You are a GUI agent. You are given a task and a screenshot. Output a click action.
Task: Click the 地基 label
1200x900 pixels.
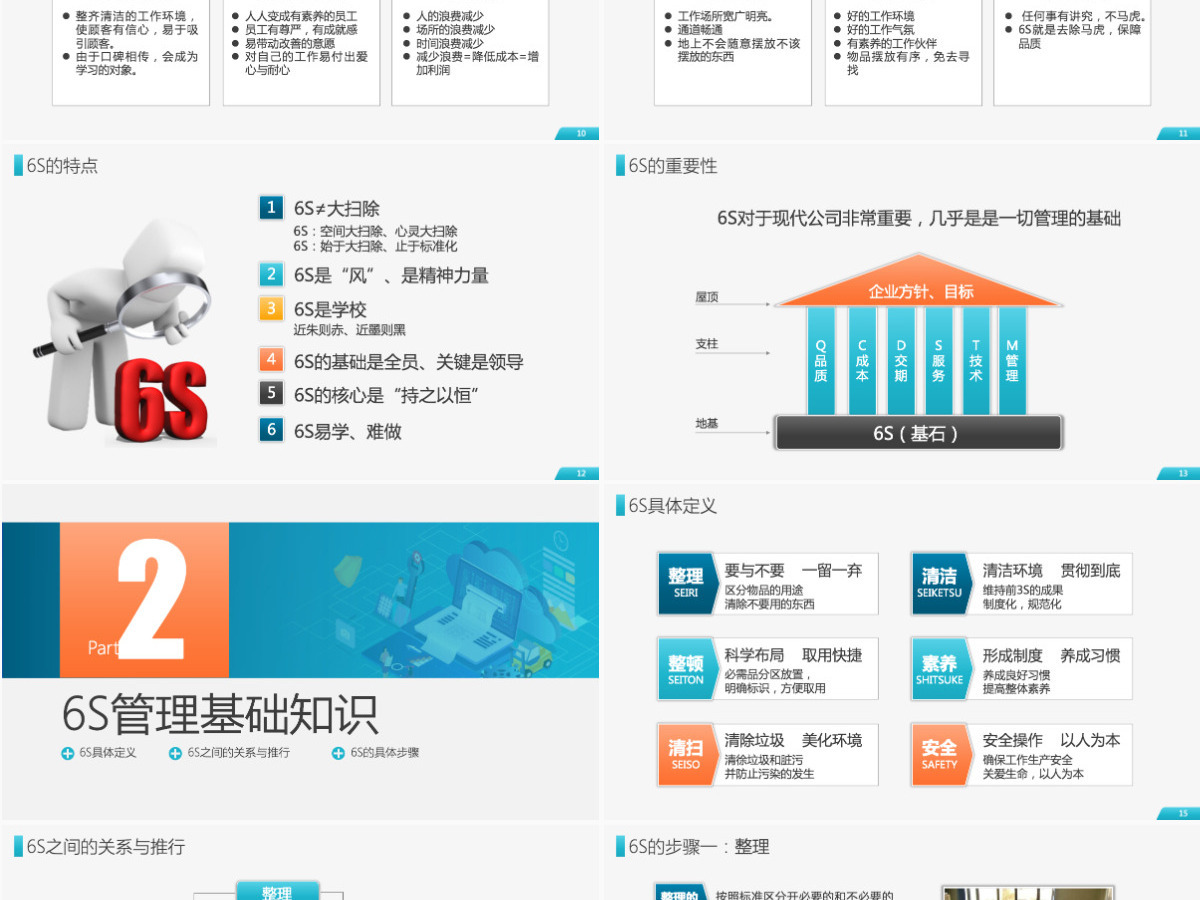[707, 424]
